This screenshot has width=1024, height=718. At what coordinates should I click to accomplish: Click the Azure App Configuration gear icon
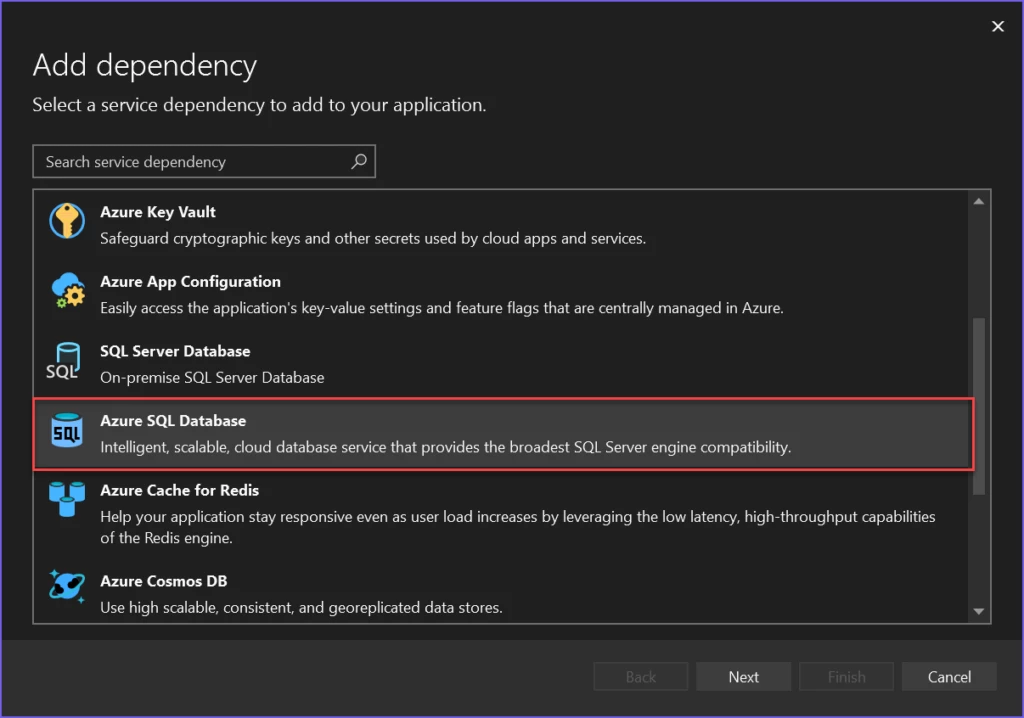66,291
